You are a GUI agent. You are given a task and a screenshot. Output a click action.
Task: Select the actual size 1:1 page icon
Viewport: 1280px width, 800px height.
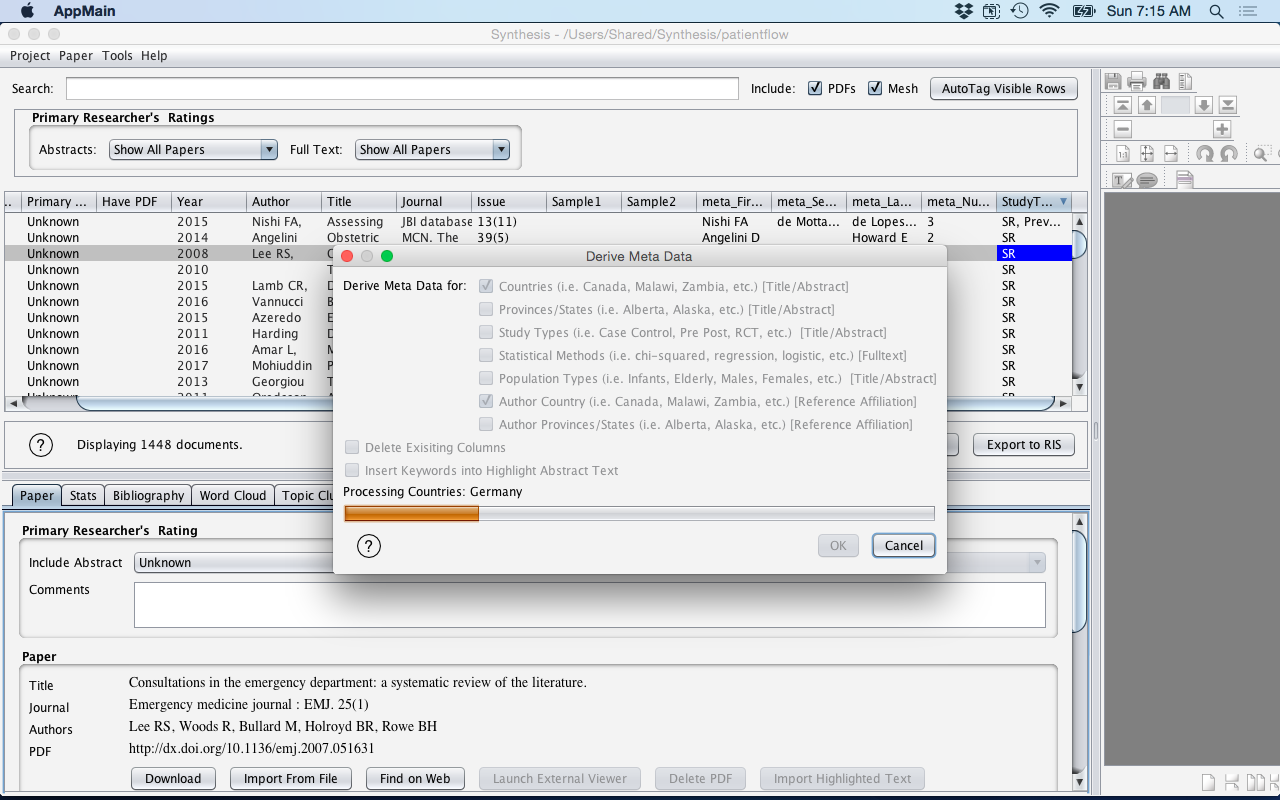click(1123, 154)
